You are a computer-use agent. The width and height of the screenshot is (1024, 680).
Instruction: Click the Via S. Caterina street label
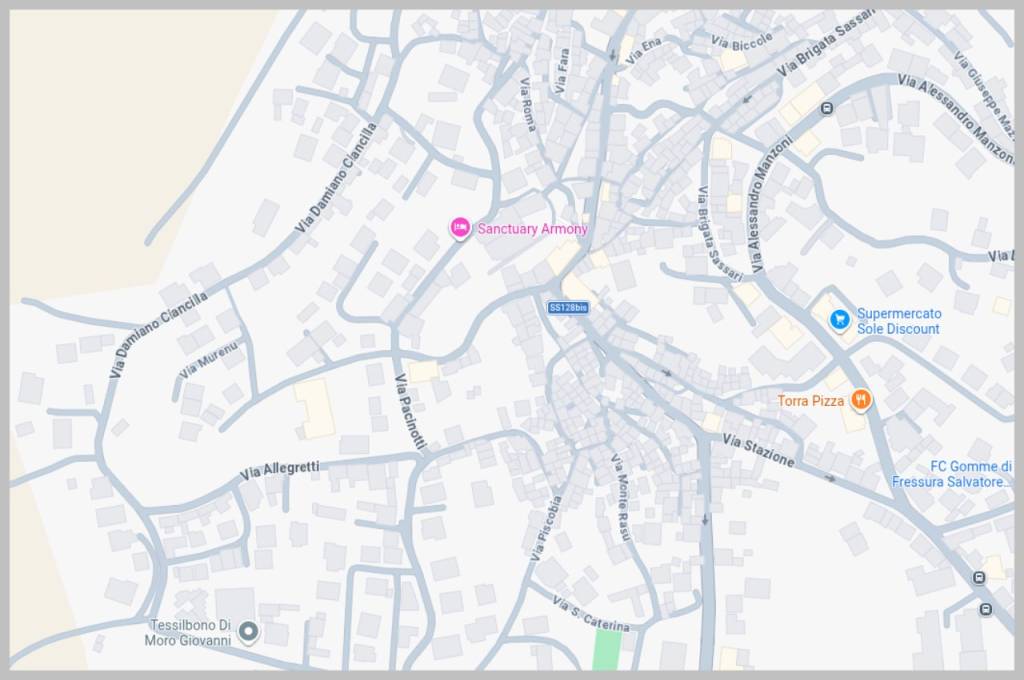pos(591,613)
